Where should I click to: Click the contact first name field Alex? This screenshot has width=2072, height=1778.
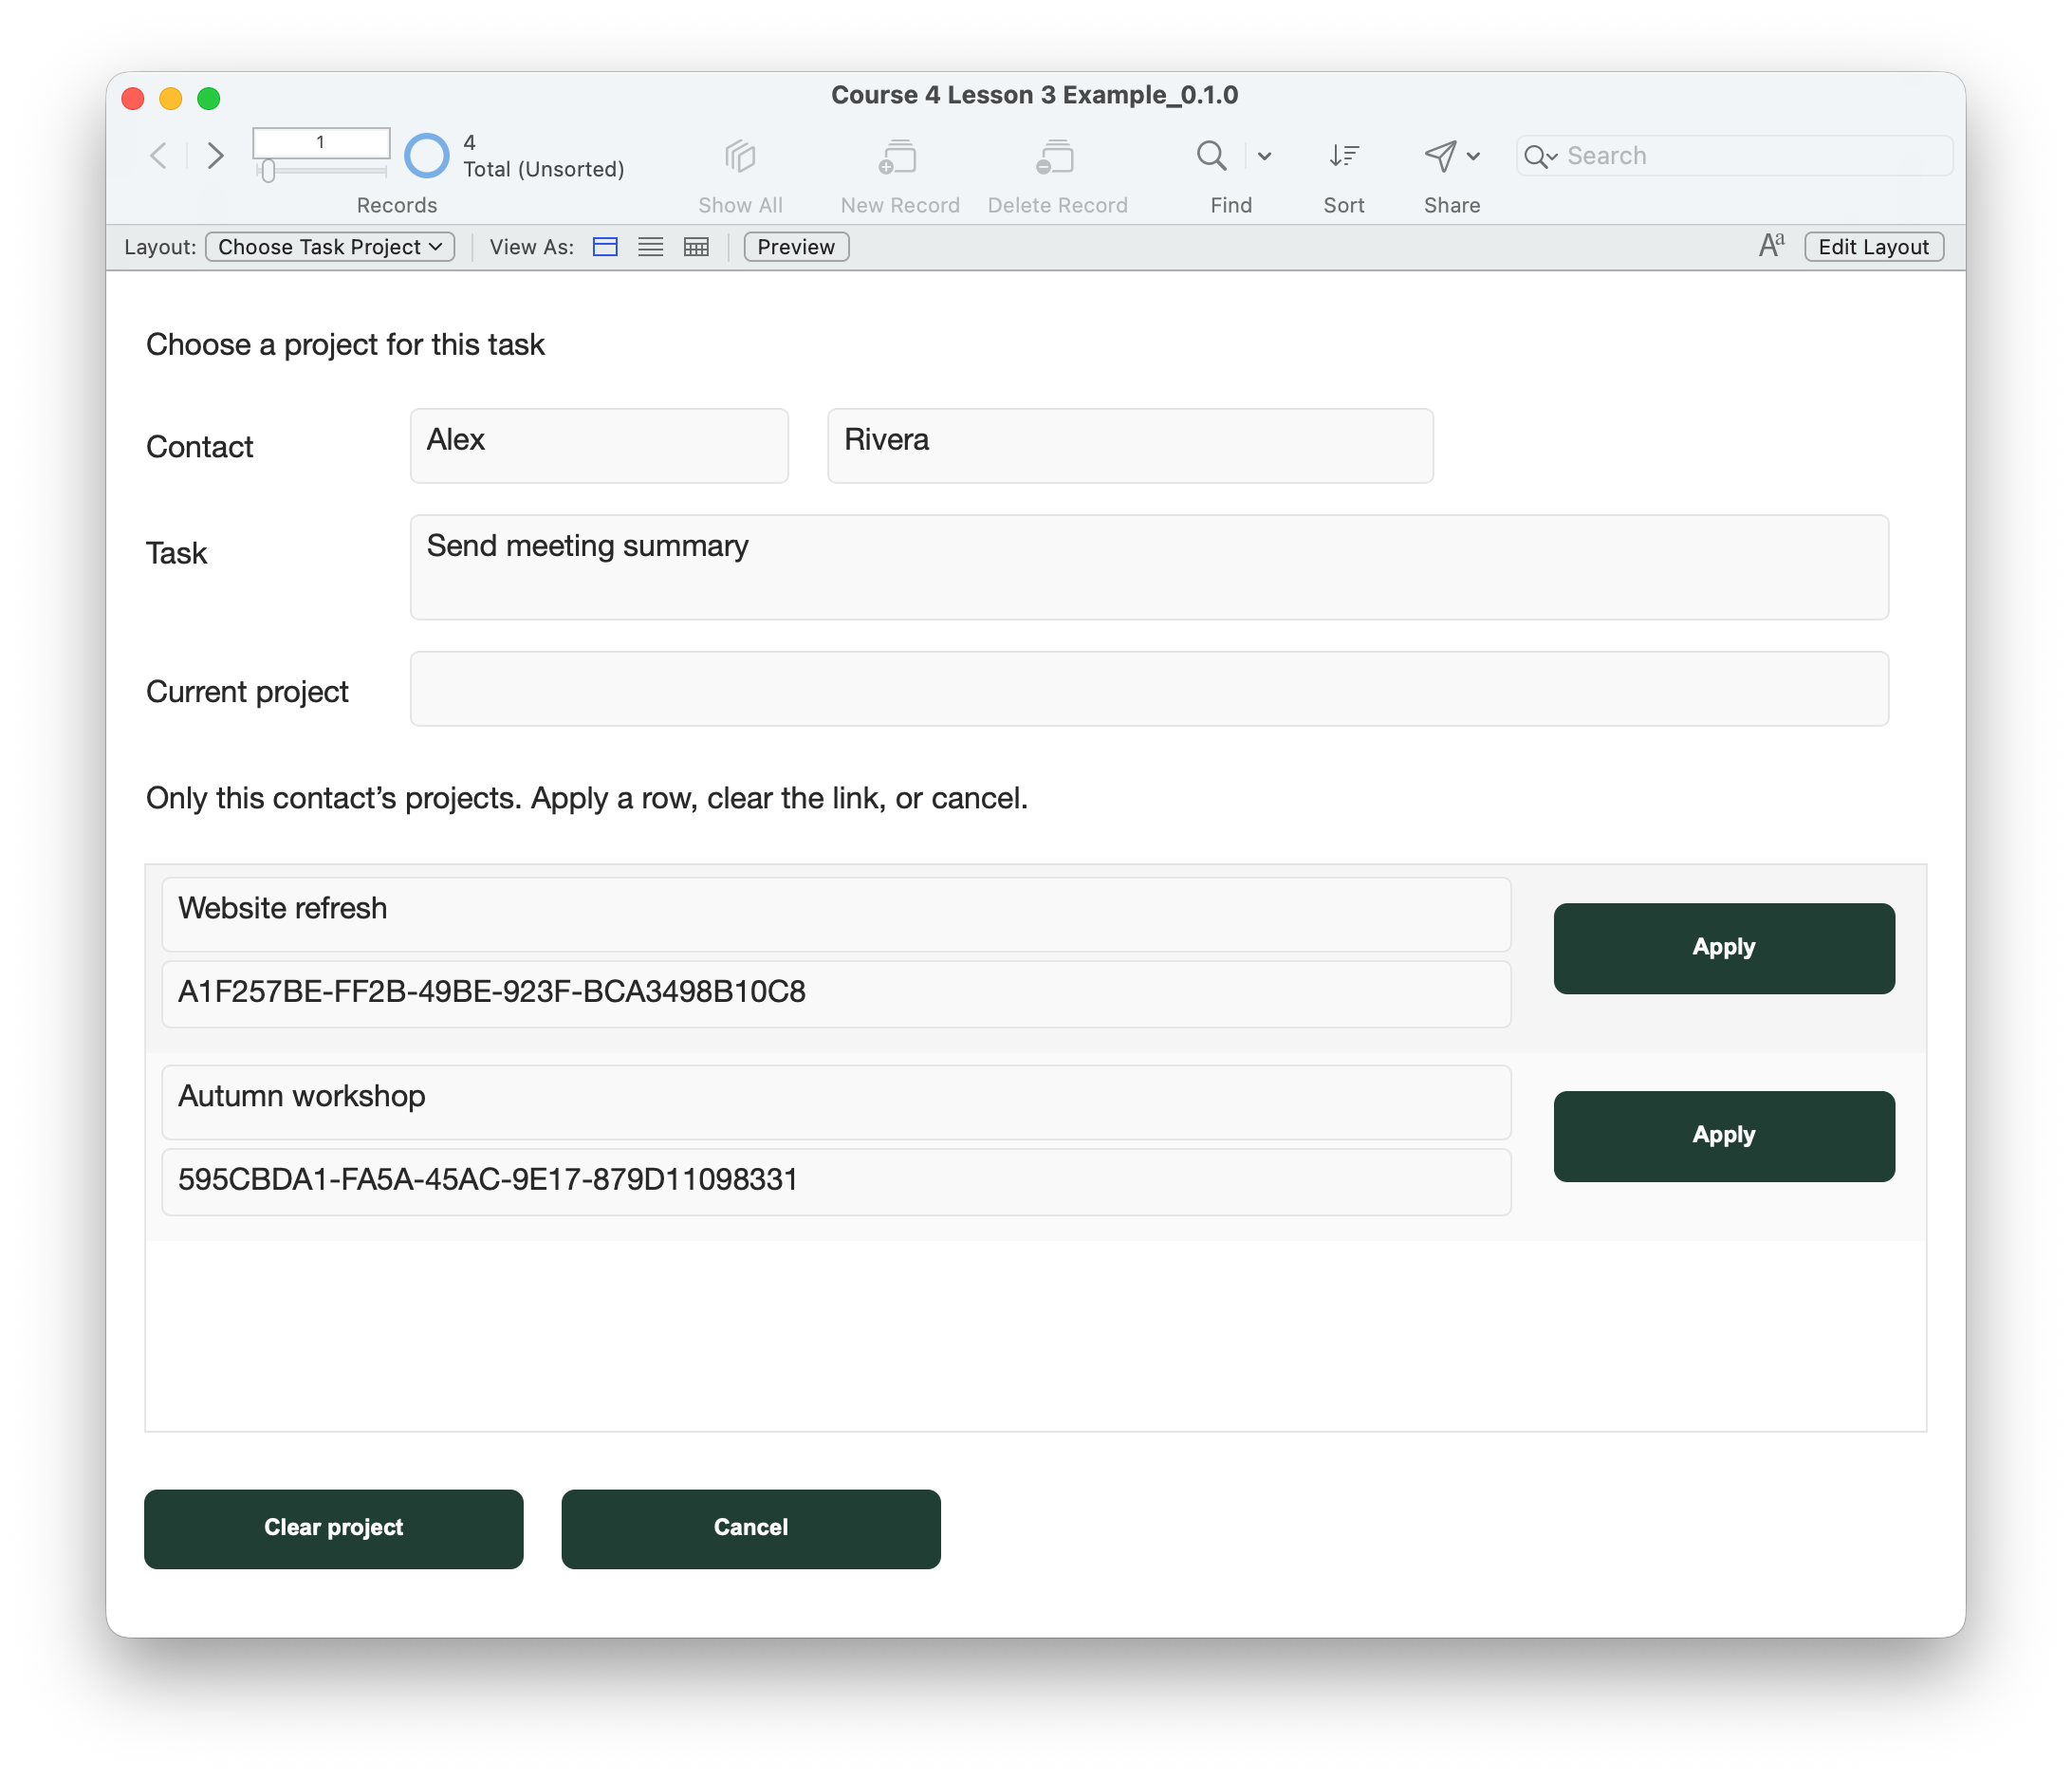[x=599, y=445]
